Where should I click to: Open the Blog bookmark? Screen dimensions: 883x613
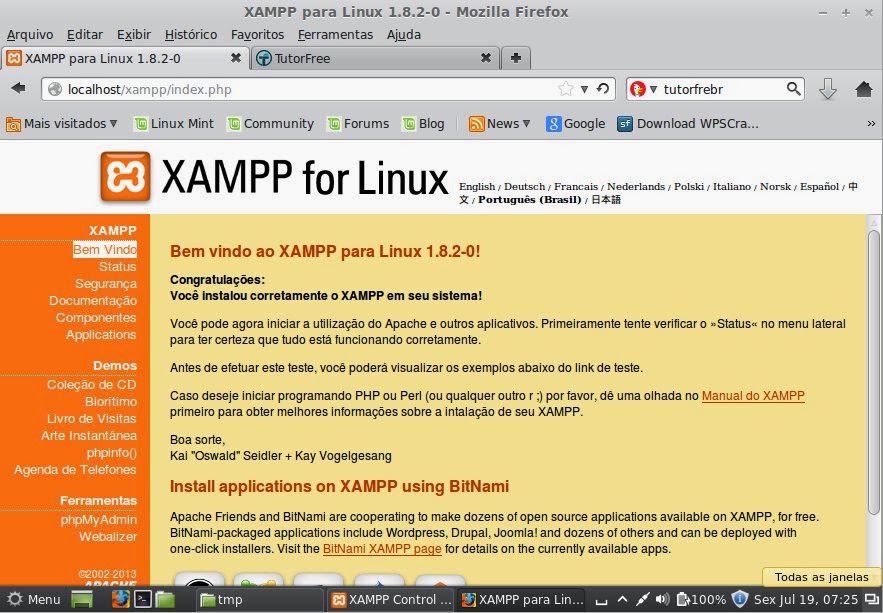[x=423, y=123]
